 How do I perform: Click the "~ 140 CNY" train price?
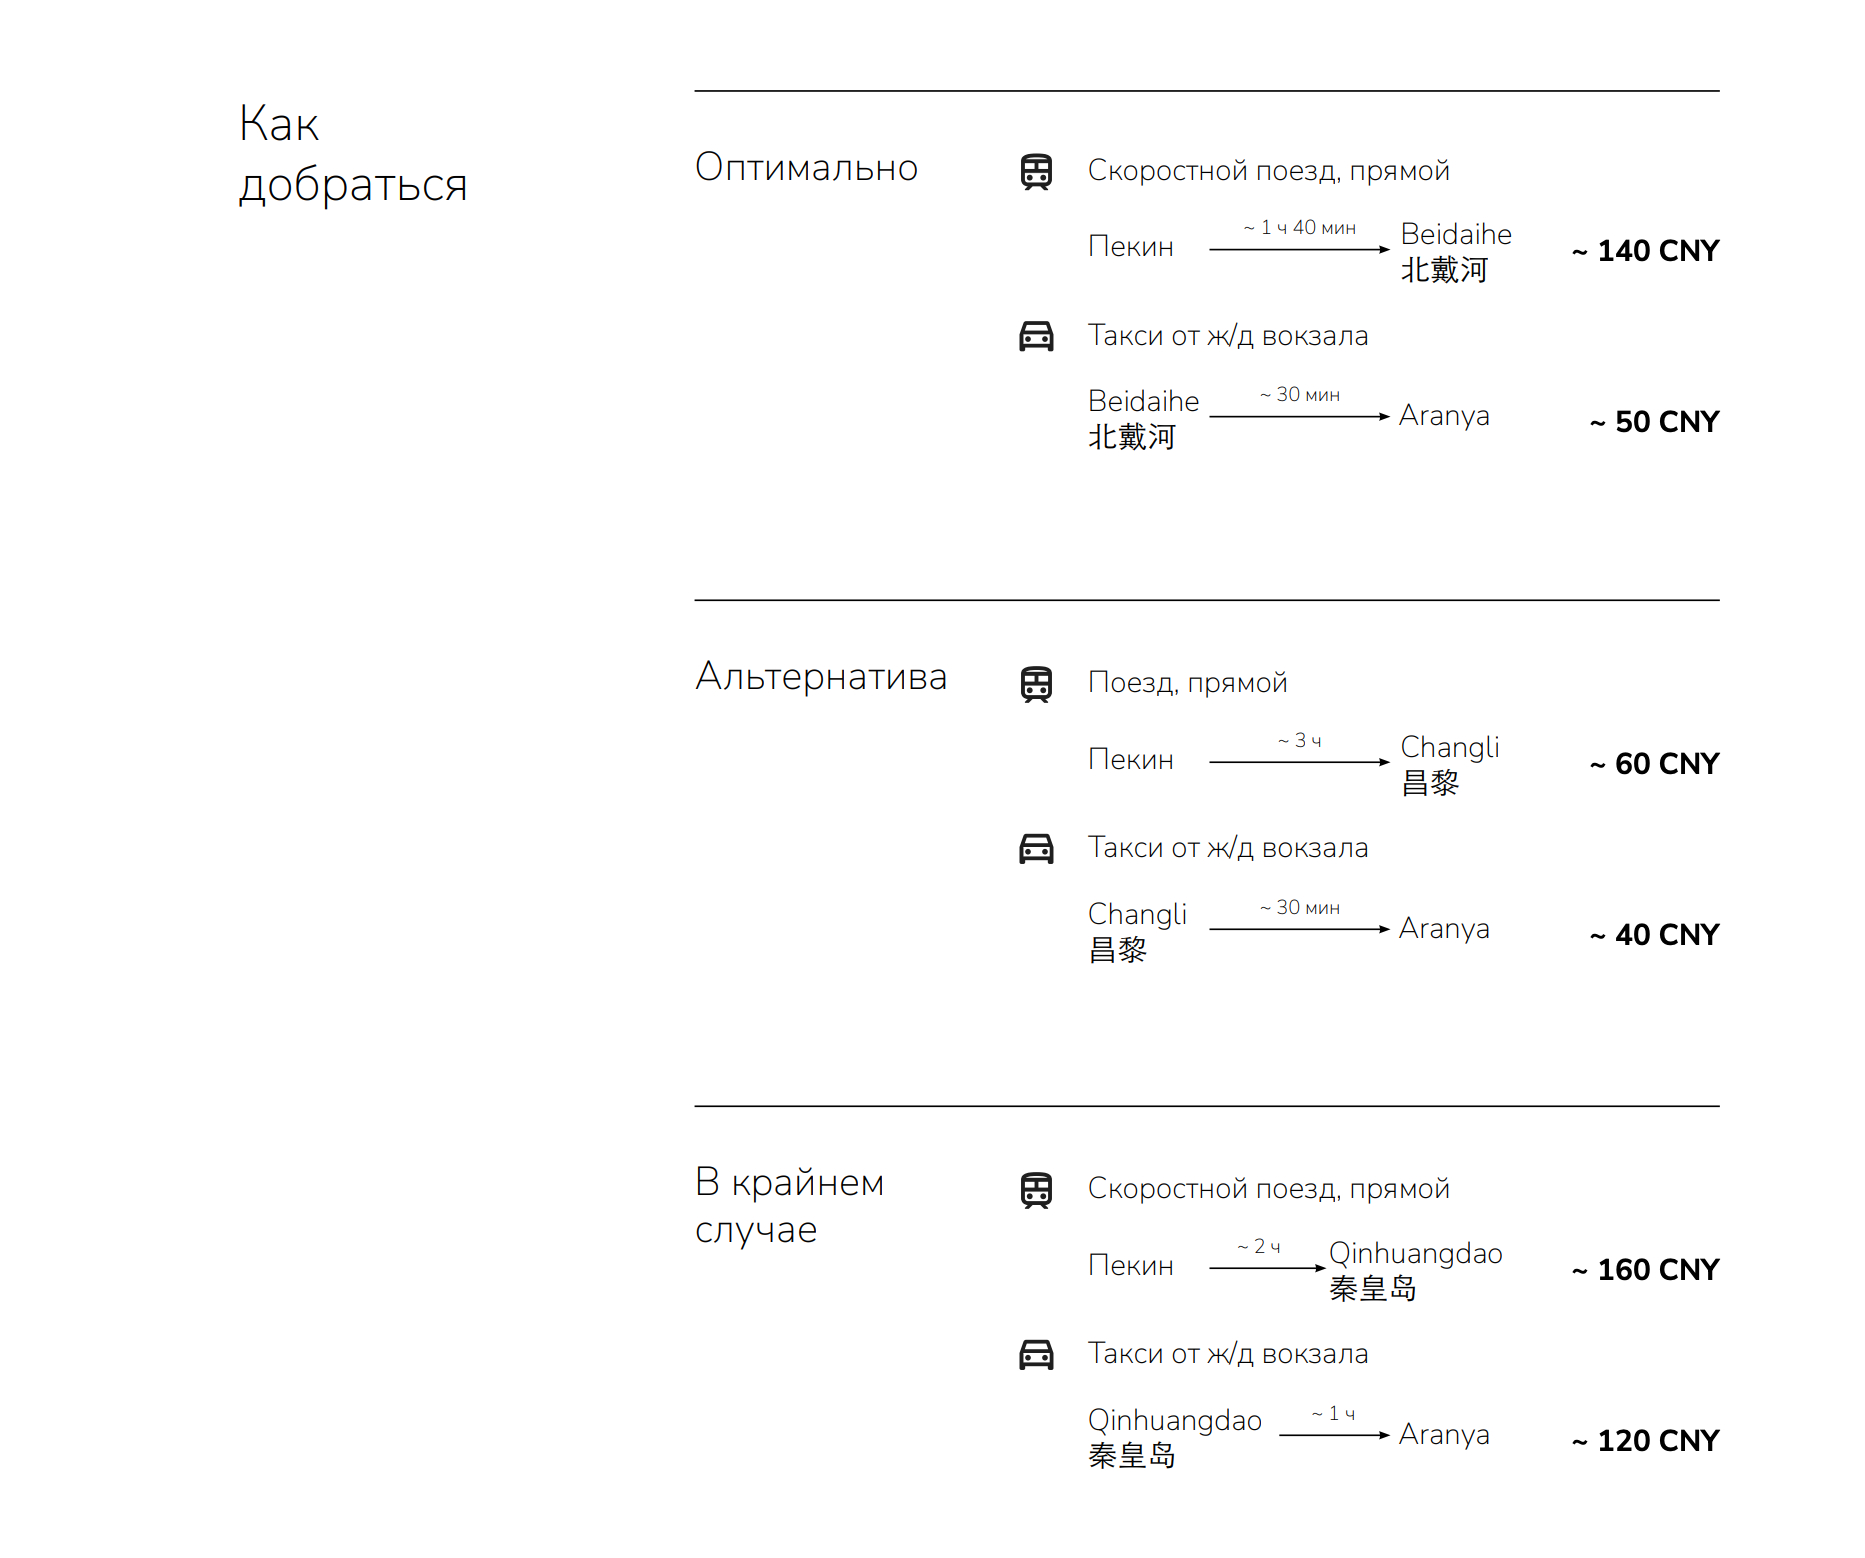click(1646, 251)
